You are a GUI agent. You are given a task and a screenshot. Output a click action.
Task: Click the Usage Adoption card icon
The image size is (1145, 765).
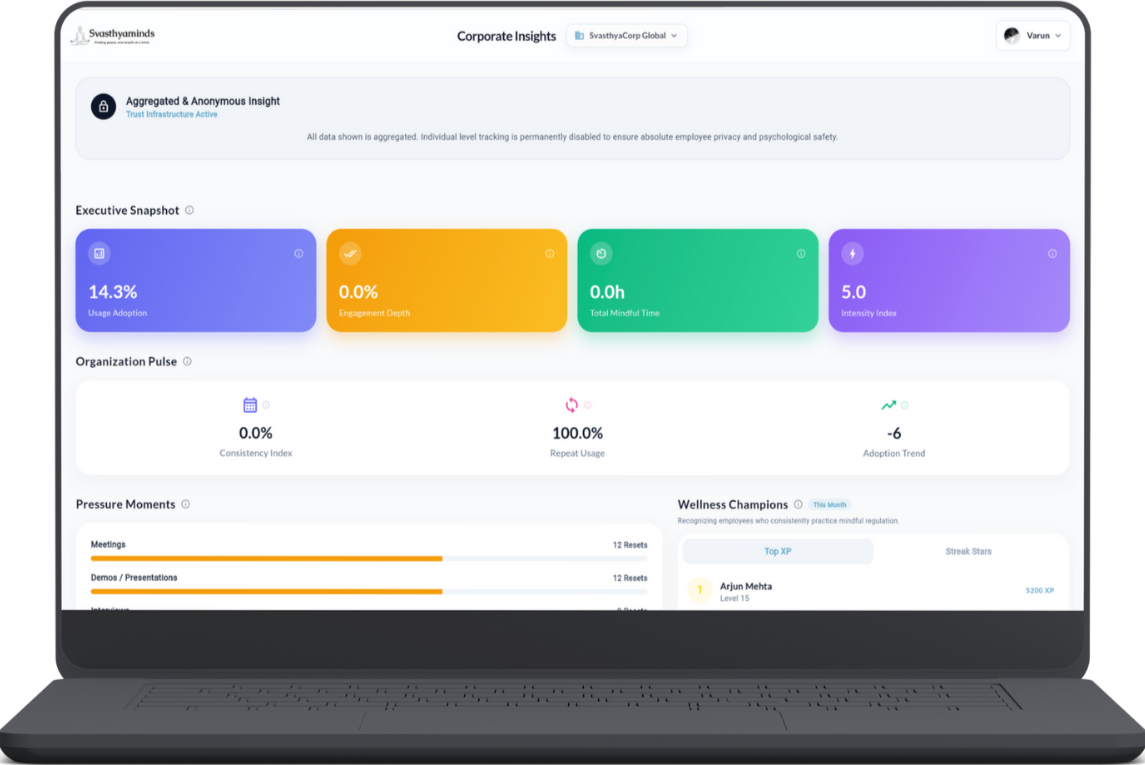98,254
